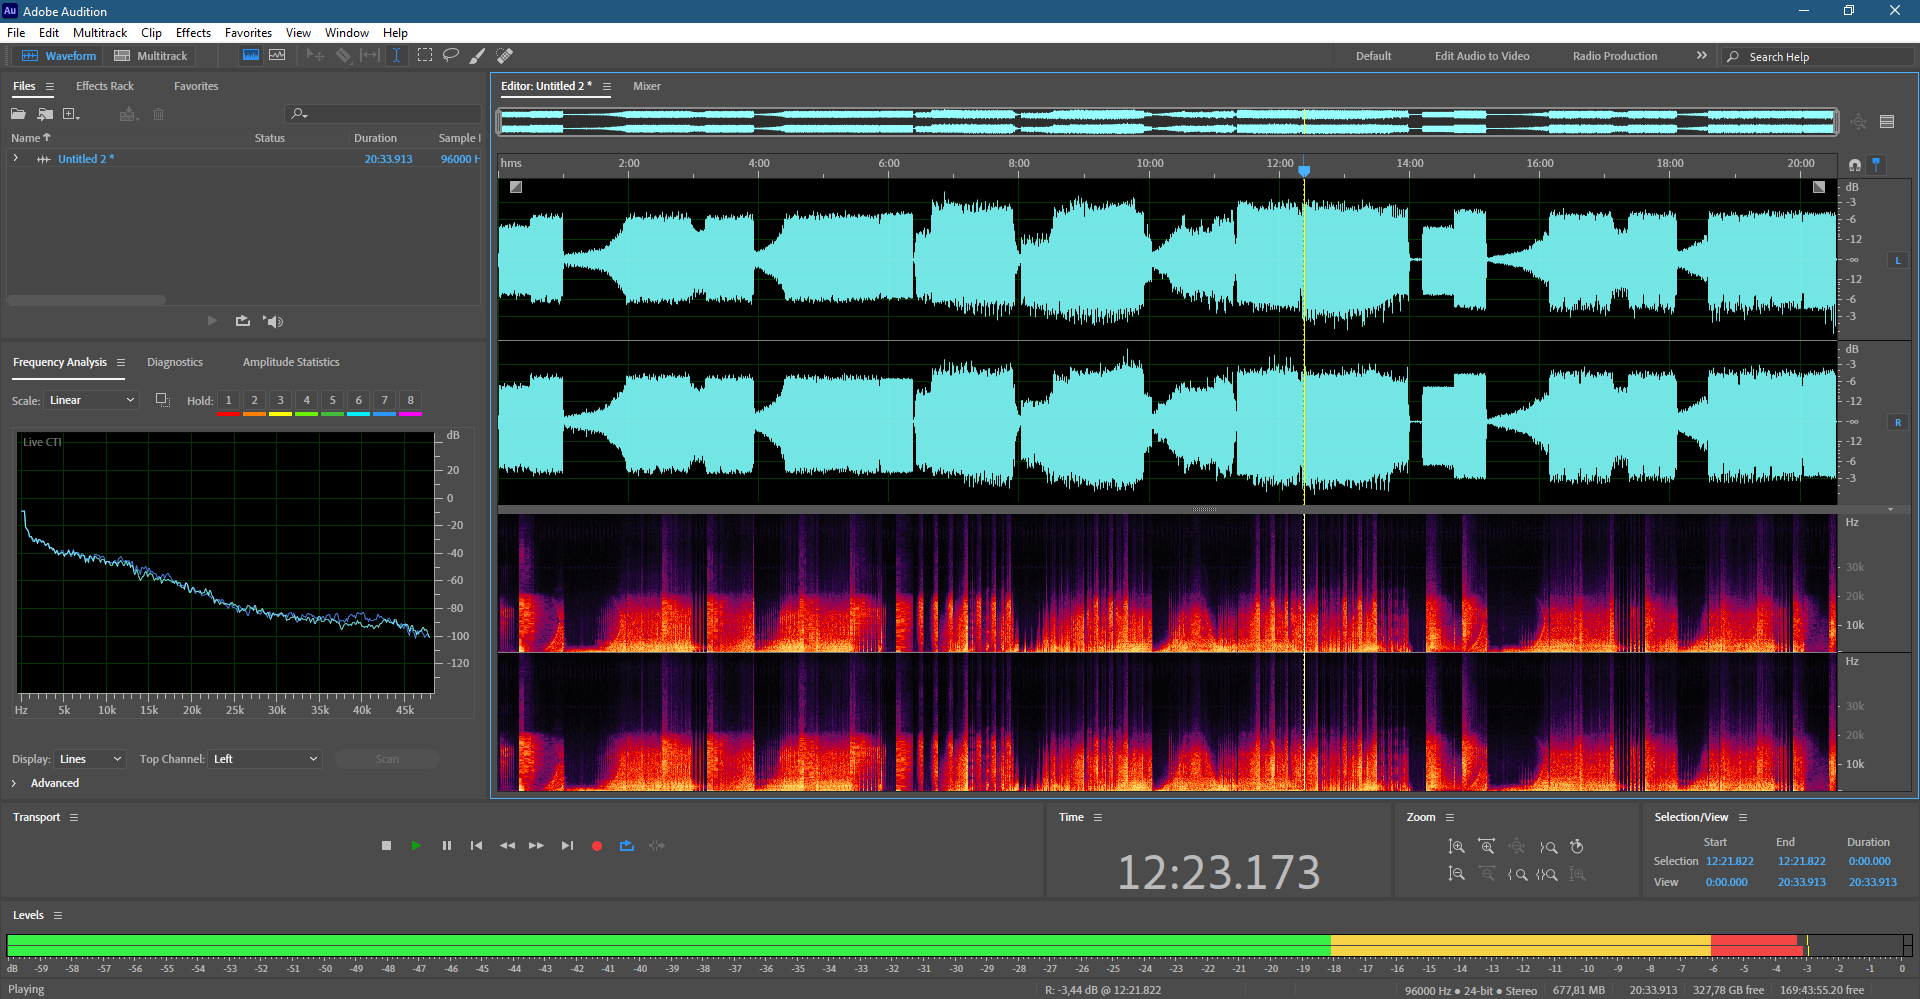Select the Lasso Selection tool
Image resolution: width=1920 pixels, height=999 pixels.
pos(451,56)
